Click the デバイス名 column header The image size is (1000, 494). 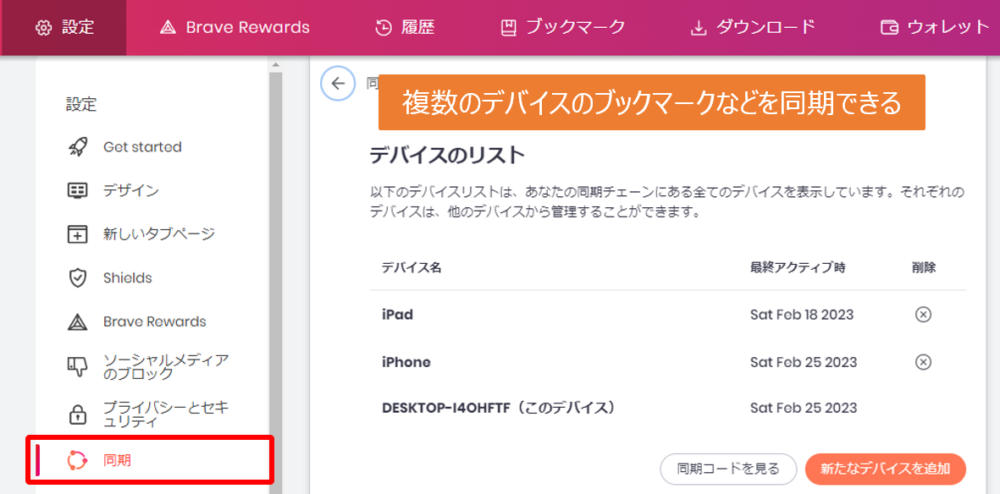point(411,268)
